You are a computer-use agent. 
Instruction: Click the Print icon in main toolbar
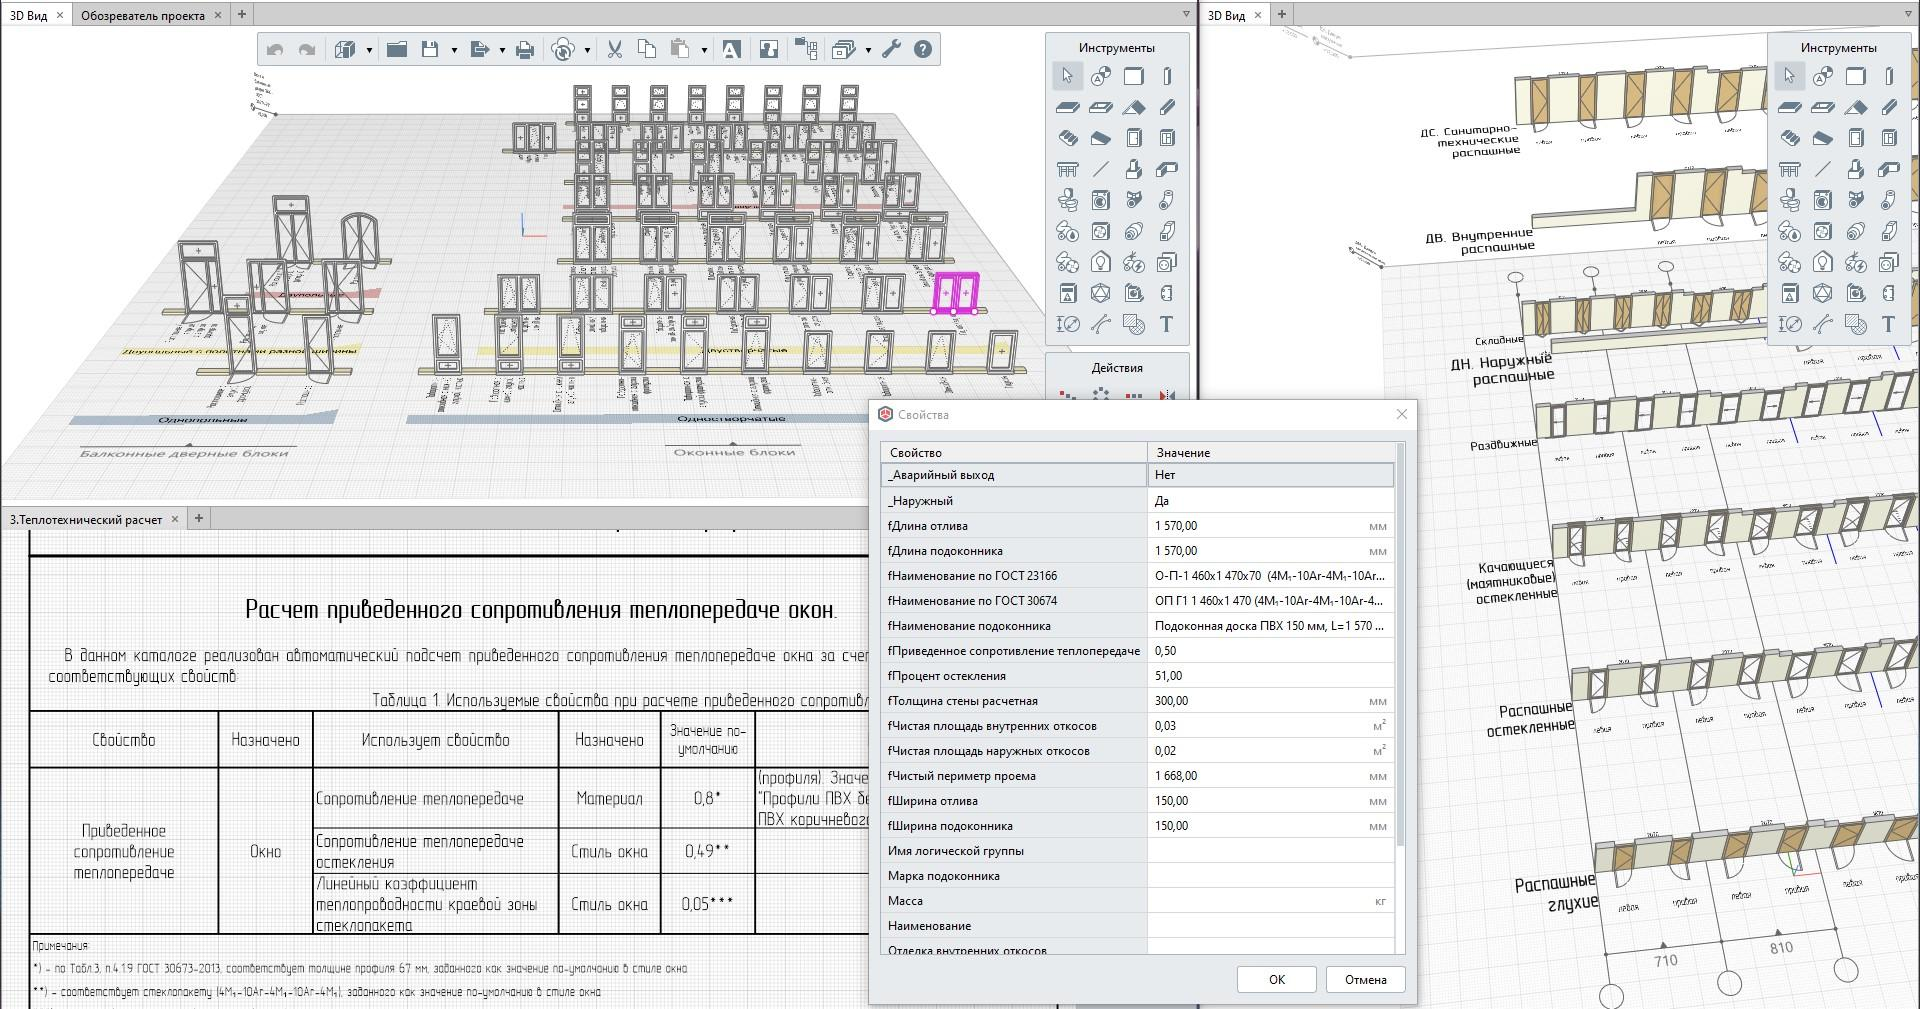pyautogui.click(x=524, y=50)
